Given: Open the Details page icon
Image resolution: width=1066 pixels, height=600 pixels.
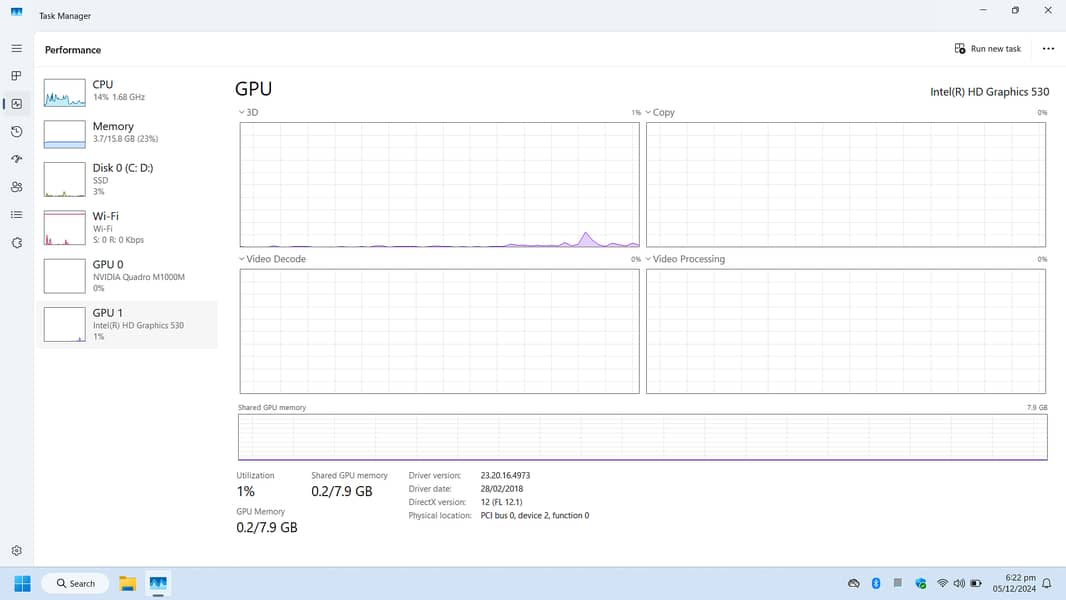Looking at the screenshot, I should [x=16, y=215].
